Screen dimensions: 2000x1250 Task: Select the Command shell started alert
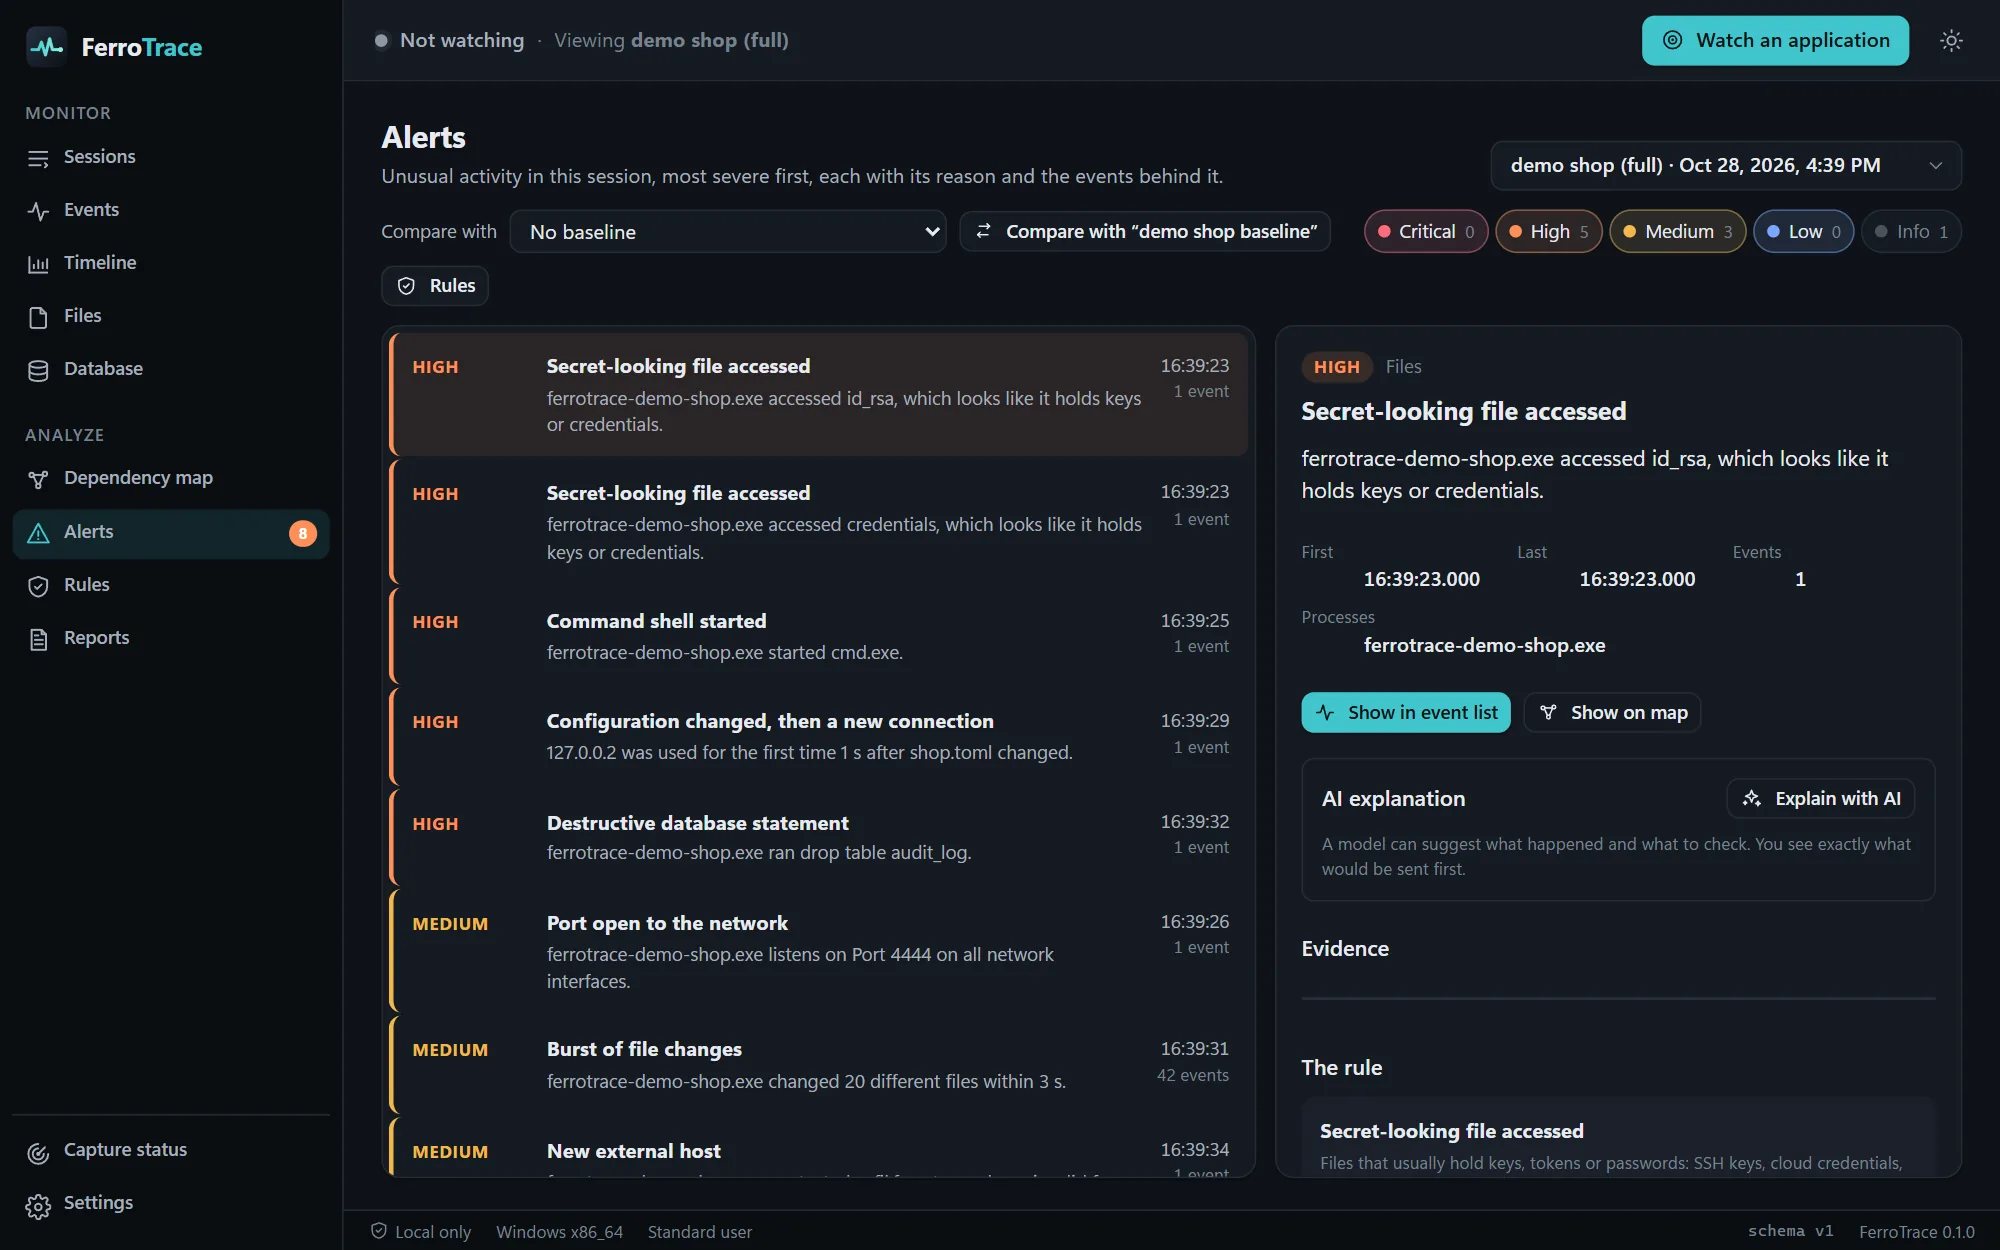click(x=819, y=636)
